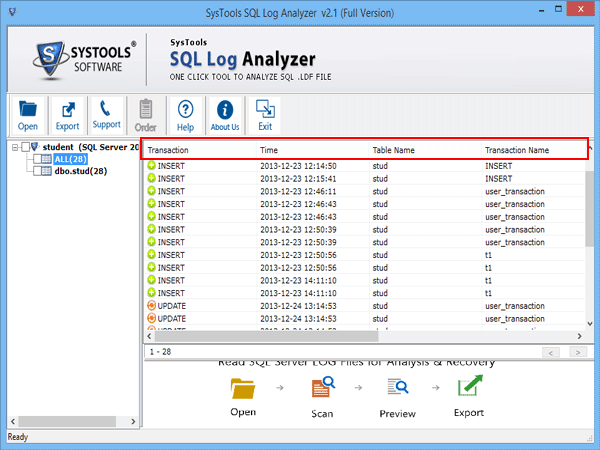
Task: Maximize the SQL Log Analyzer window
Action: (x=559, y=10)
